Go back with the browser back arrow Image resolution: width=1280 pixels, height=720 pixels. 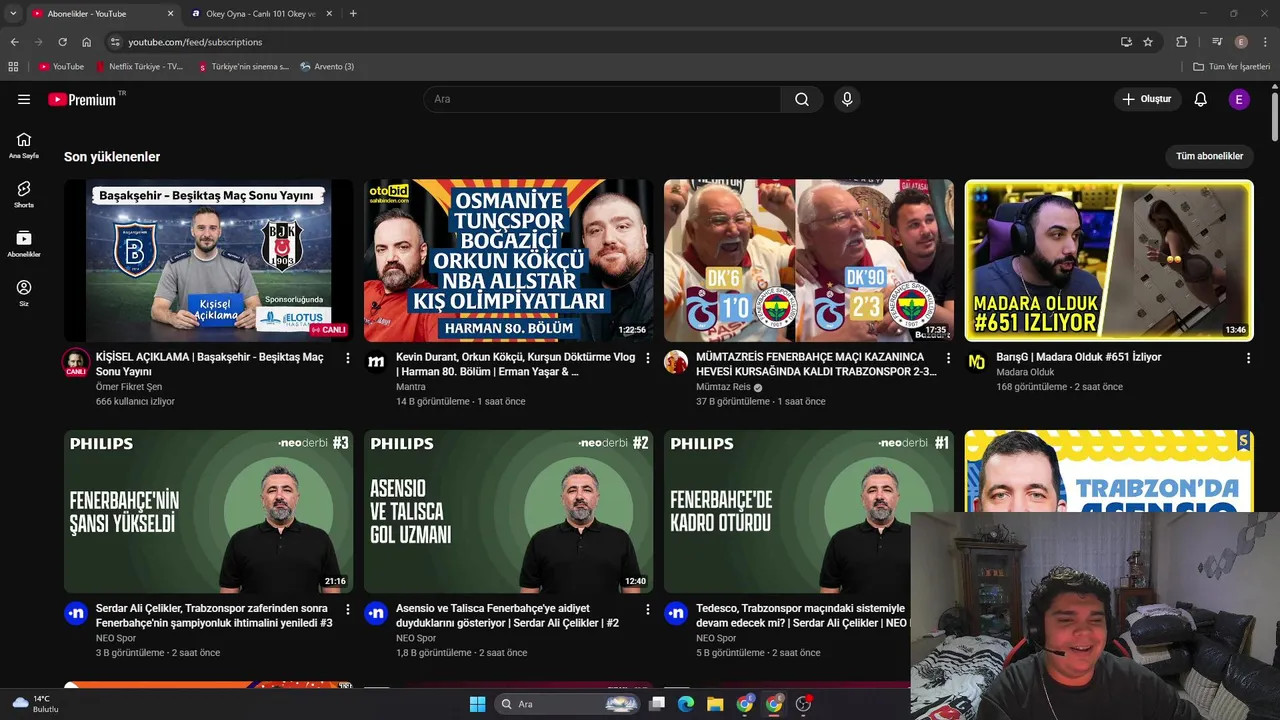coord(14,42)
